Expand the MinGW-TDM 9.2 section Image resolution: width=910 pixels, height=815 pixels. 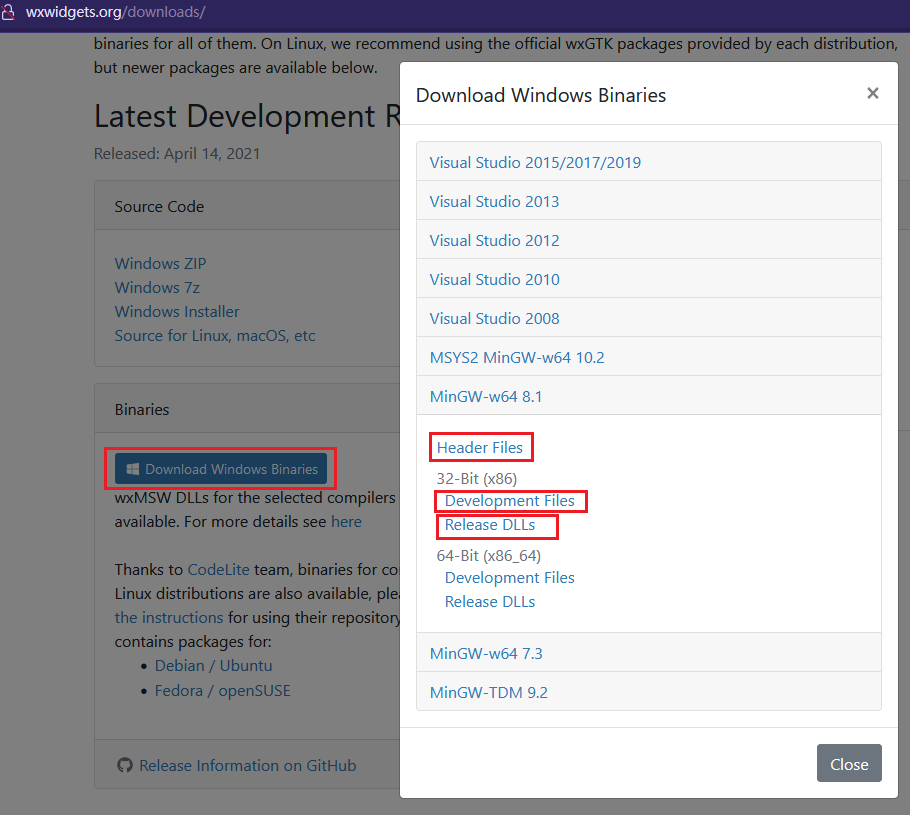click(489, 692)
